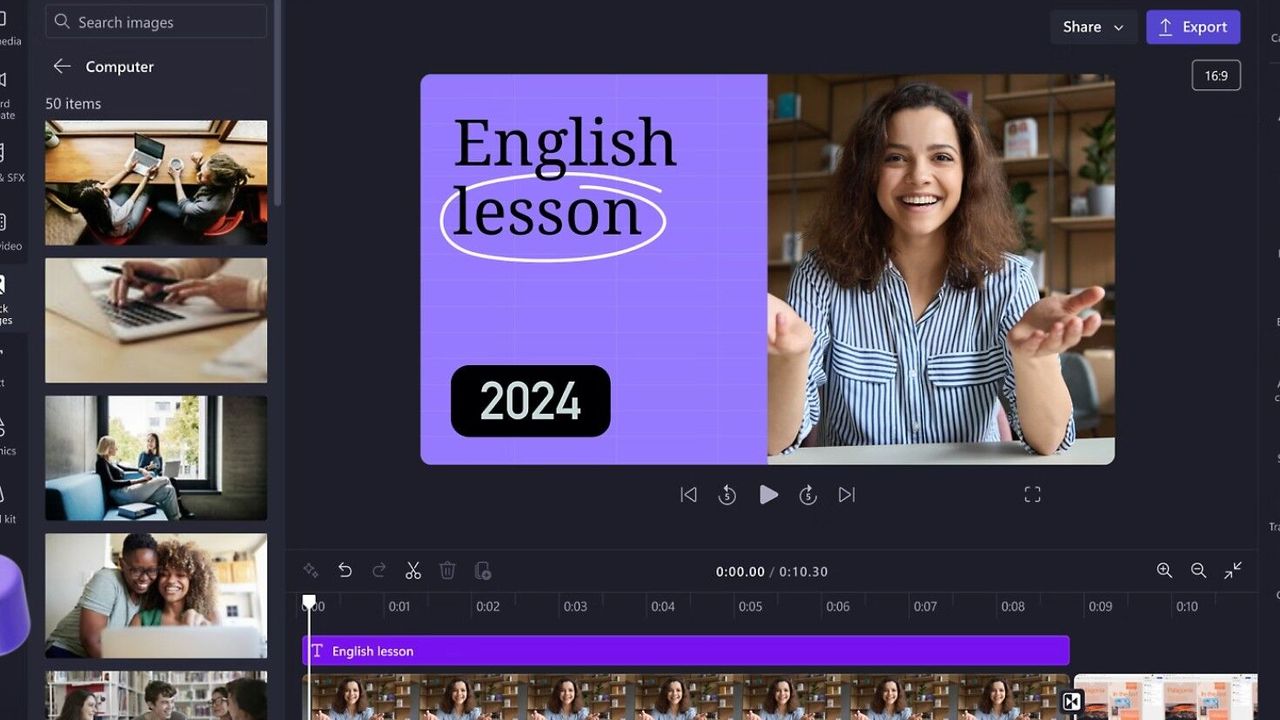The width and height of the screenshot is (1280, 720).
Task: Open the Share dropdown menu
Action: (x=1093, y=27)
